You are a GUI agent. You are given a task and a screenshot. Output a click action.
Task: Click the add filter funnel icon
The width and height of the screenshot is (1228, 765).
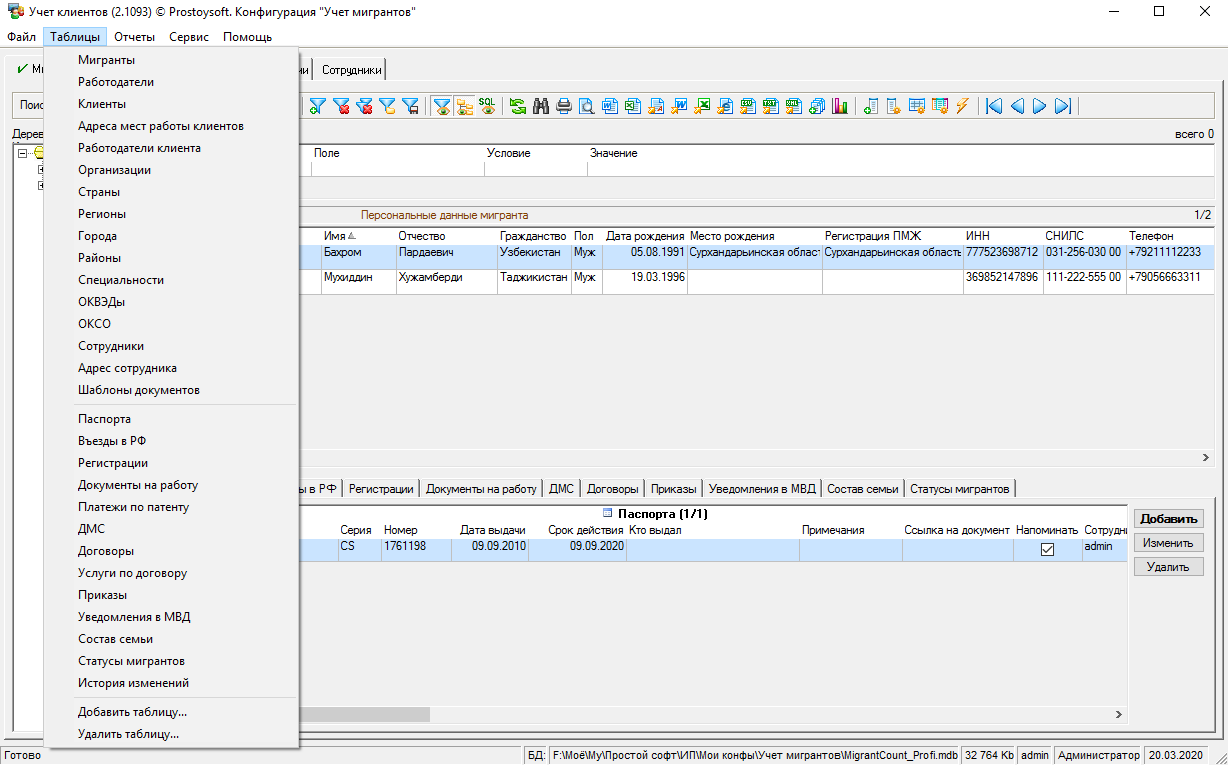[318, 106]
